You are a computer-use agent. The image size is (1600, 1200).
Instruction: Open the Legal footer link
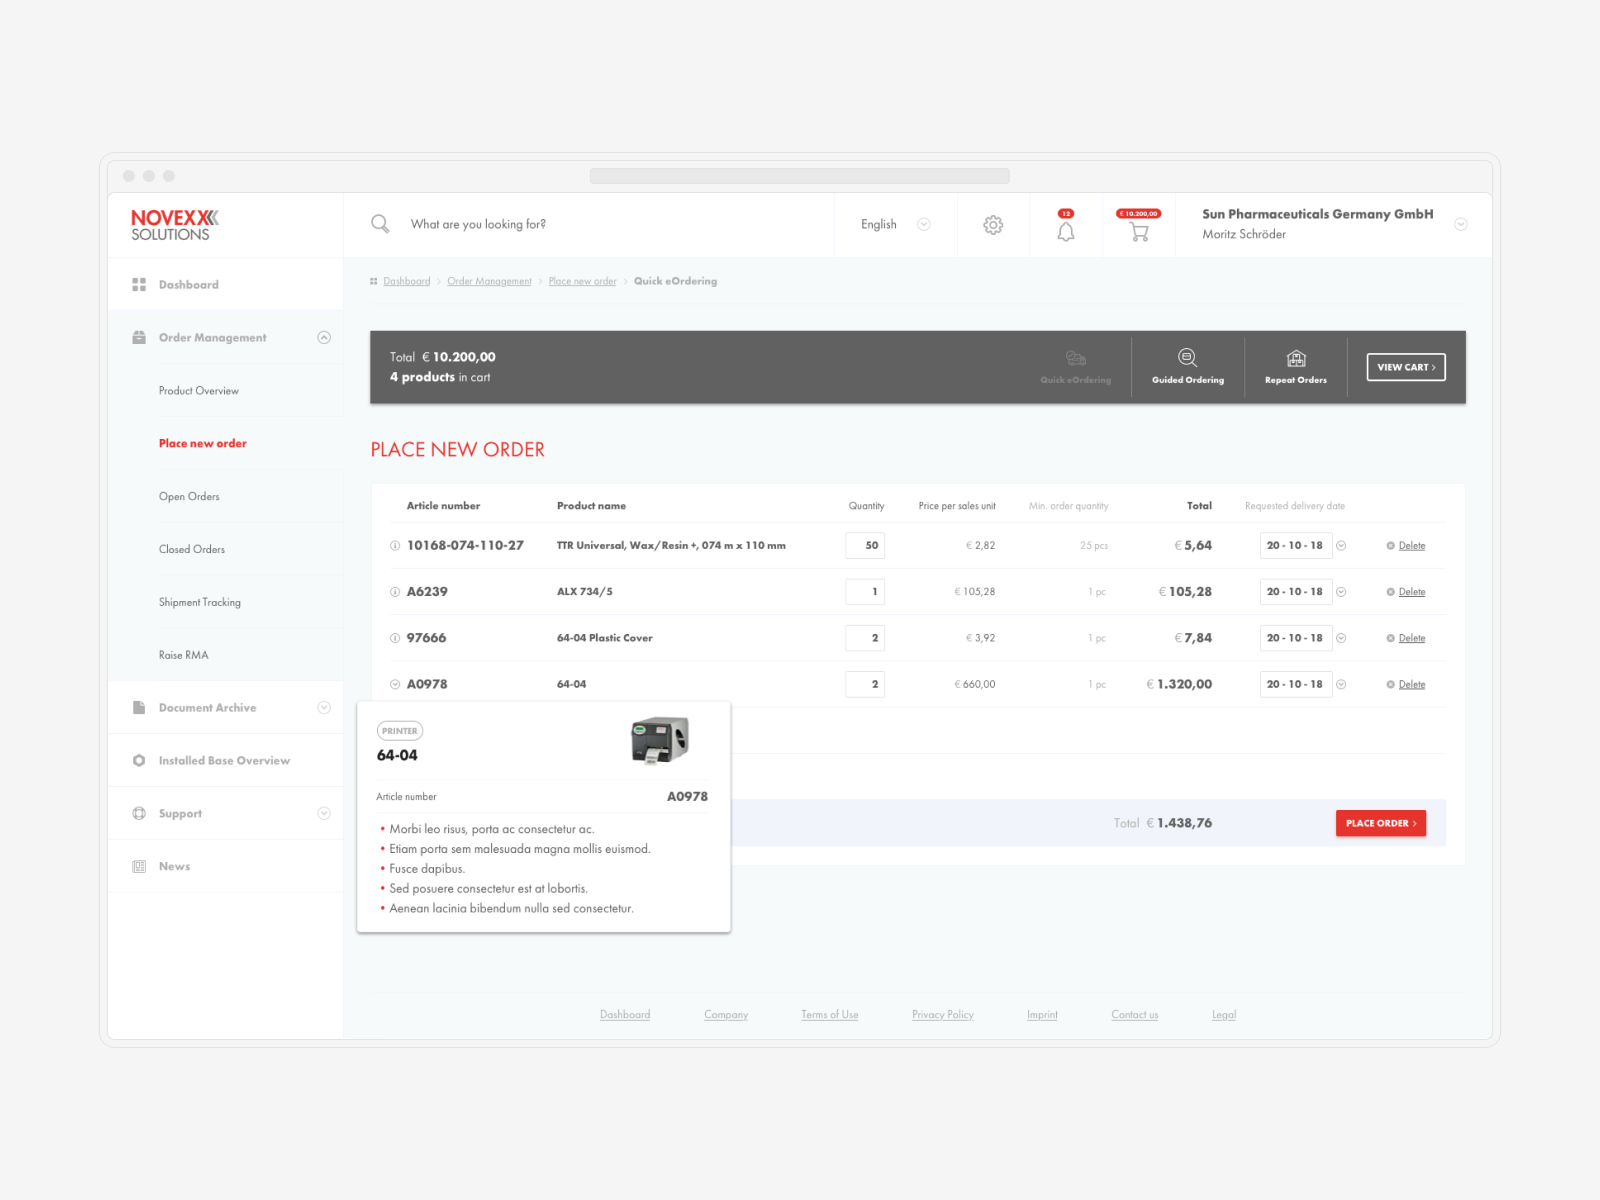point(1224,1014)
